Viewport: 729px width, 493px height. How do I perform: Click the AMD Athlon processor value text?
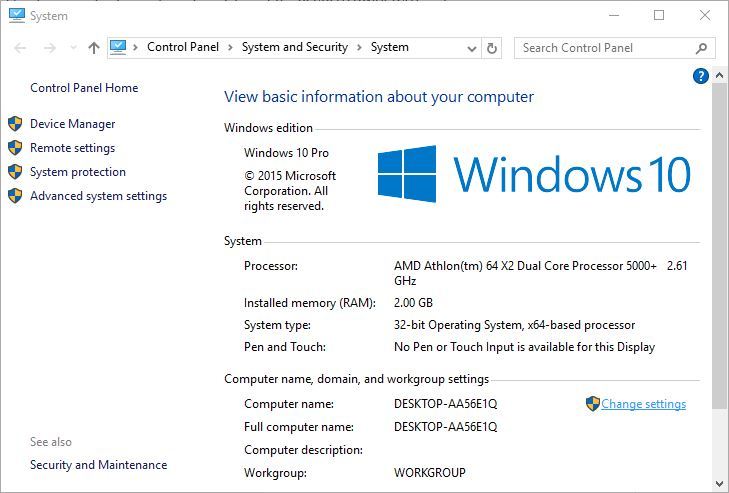coord(541,273)
